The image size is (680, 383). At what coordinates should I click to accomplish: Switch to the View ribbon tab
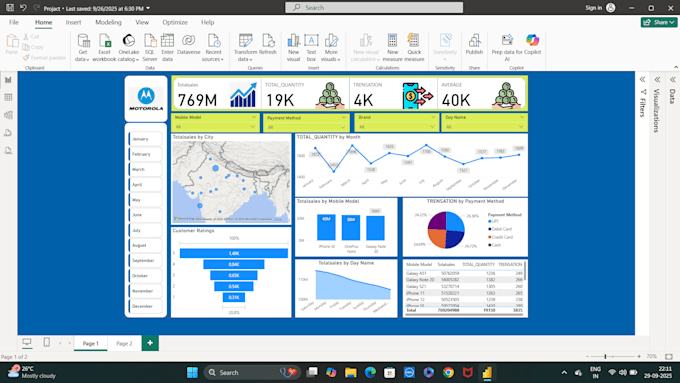point(142,22)
